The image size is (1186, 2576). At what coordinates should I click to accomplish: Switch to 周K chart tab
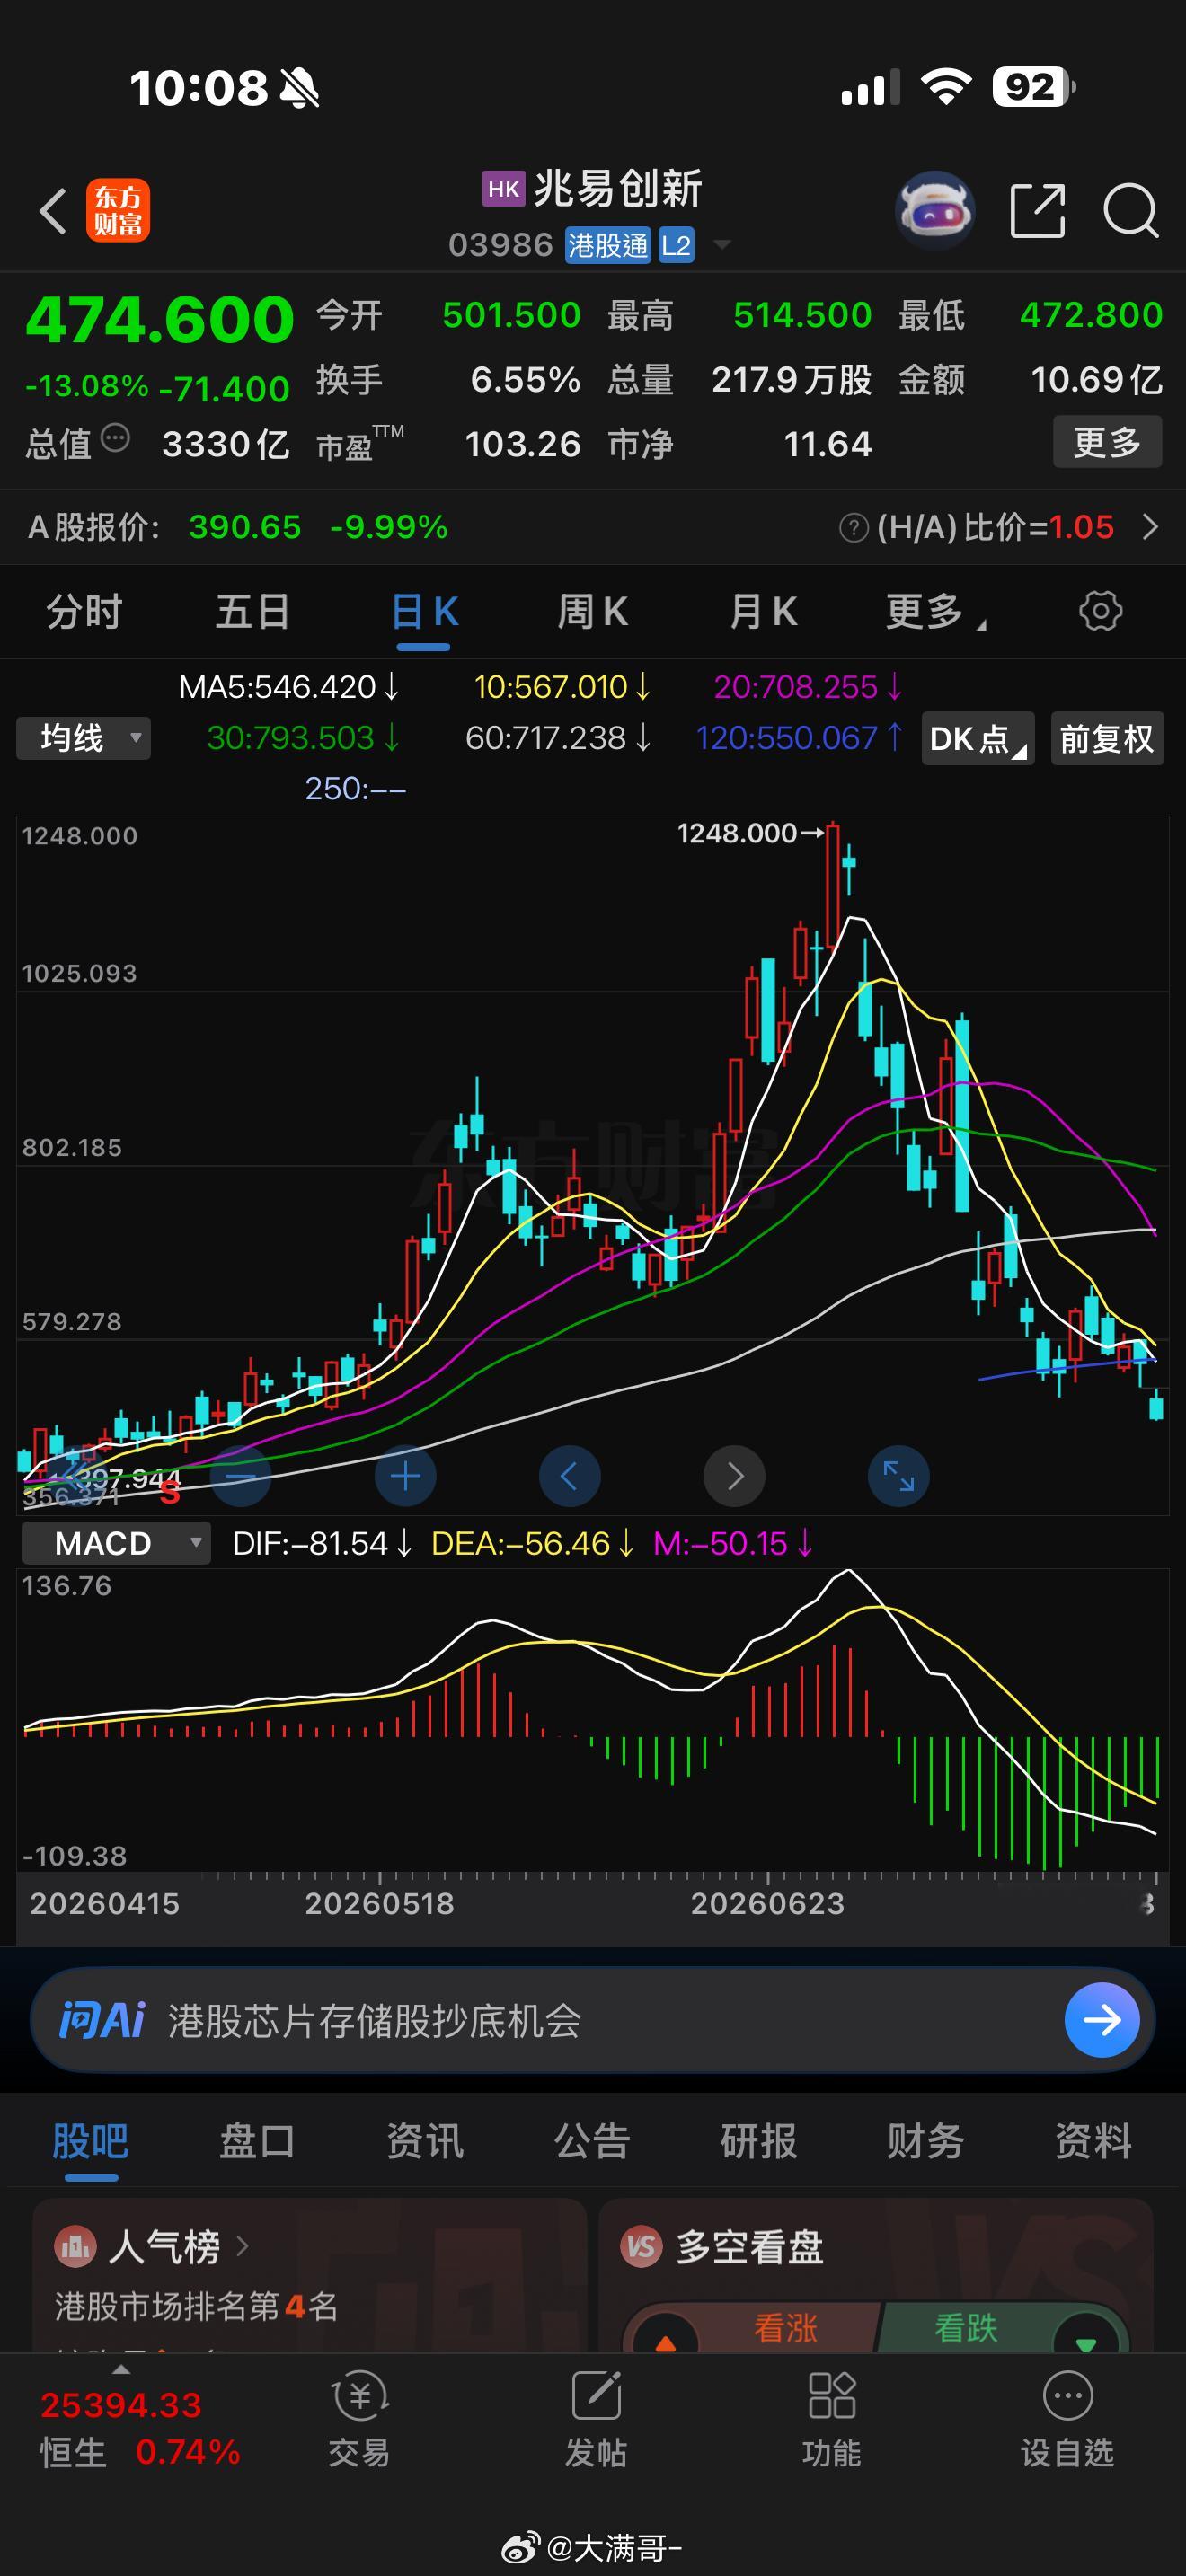point(592,611)
